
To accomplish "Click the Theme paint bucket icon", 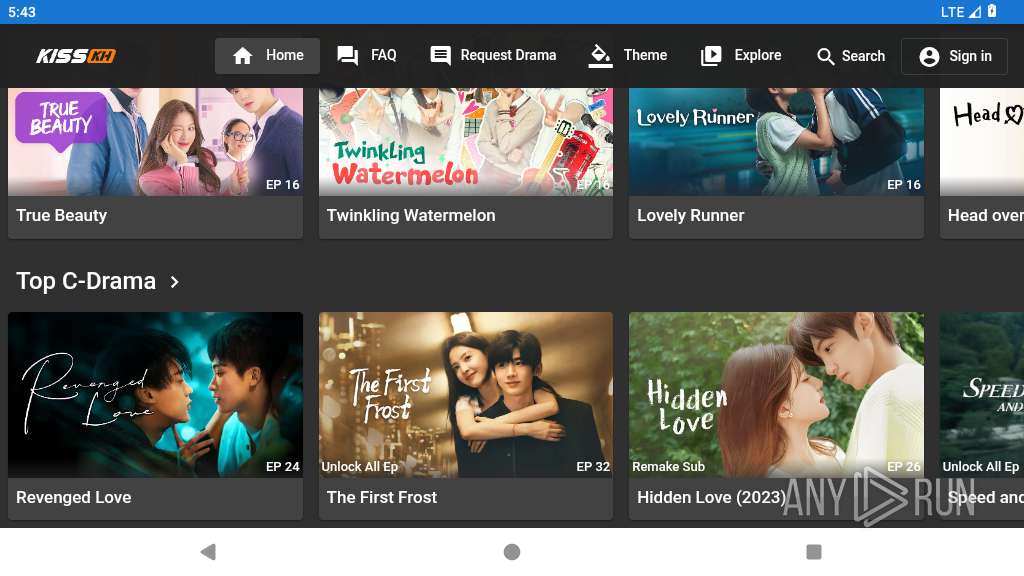I will (x=600, y=56).
